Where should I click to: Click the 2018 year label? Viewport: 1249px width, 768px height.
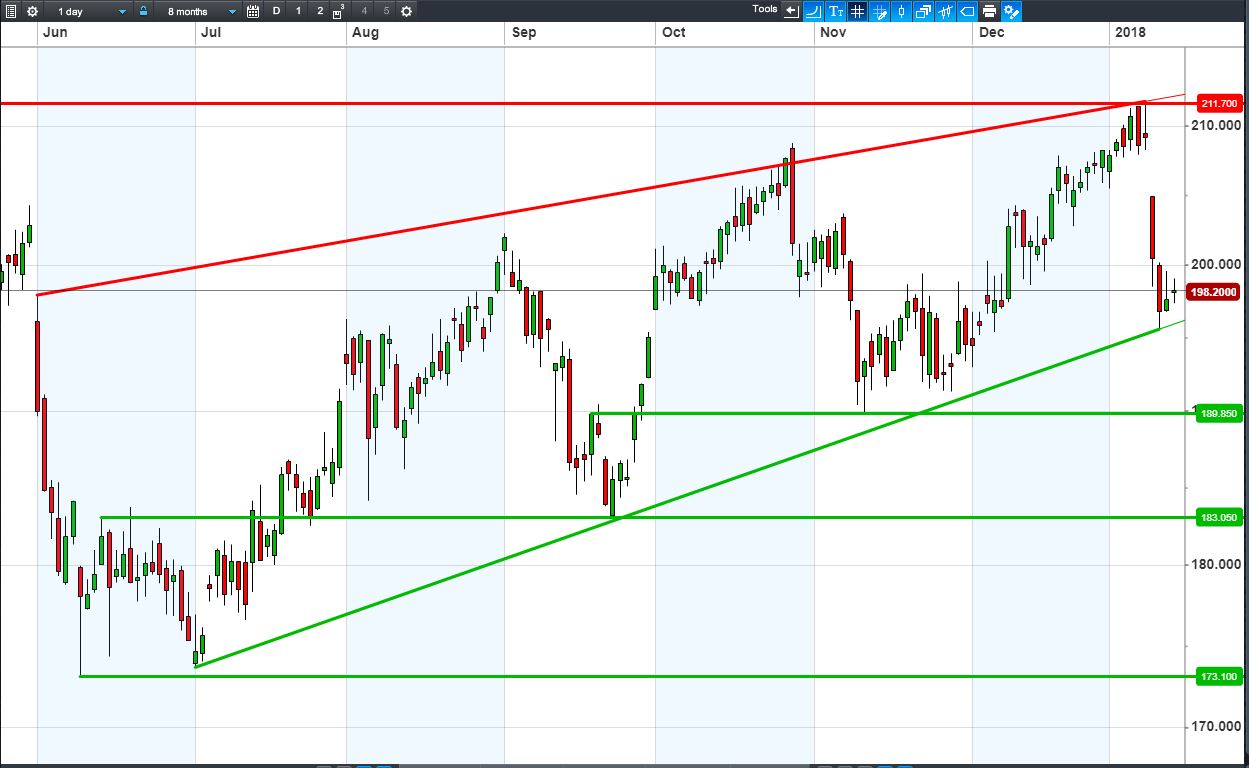1131,33
